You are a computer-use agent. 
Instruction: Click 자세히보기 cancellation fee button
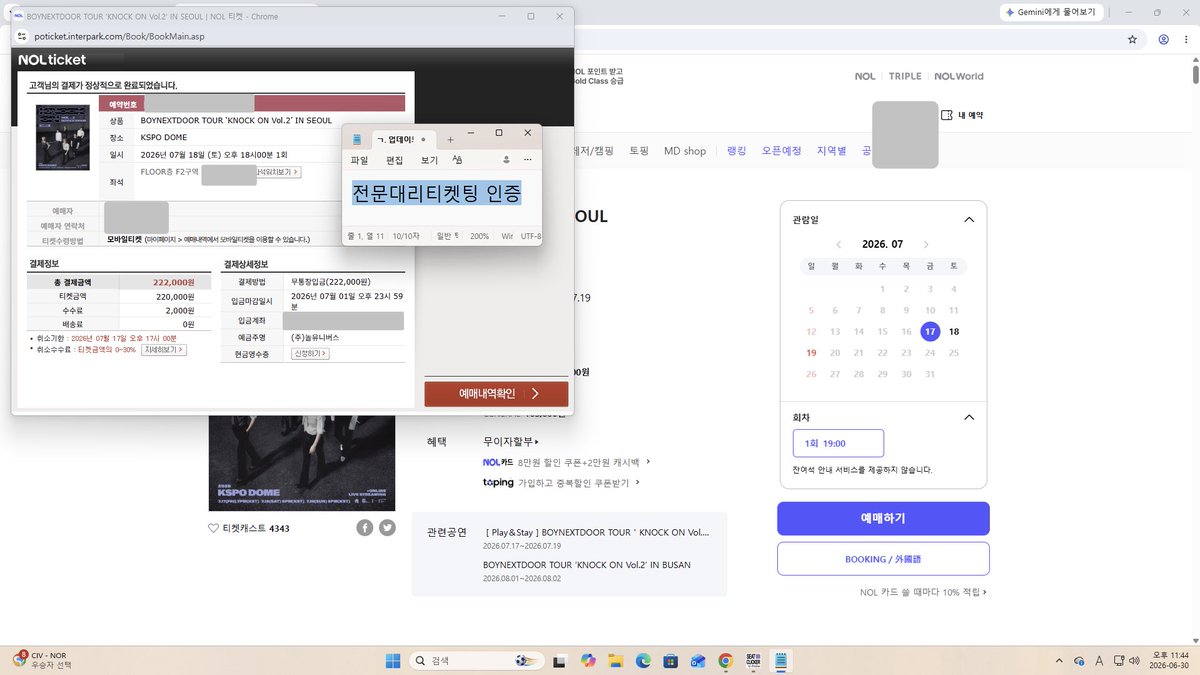tap(165, 350)
